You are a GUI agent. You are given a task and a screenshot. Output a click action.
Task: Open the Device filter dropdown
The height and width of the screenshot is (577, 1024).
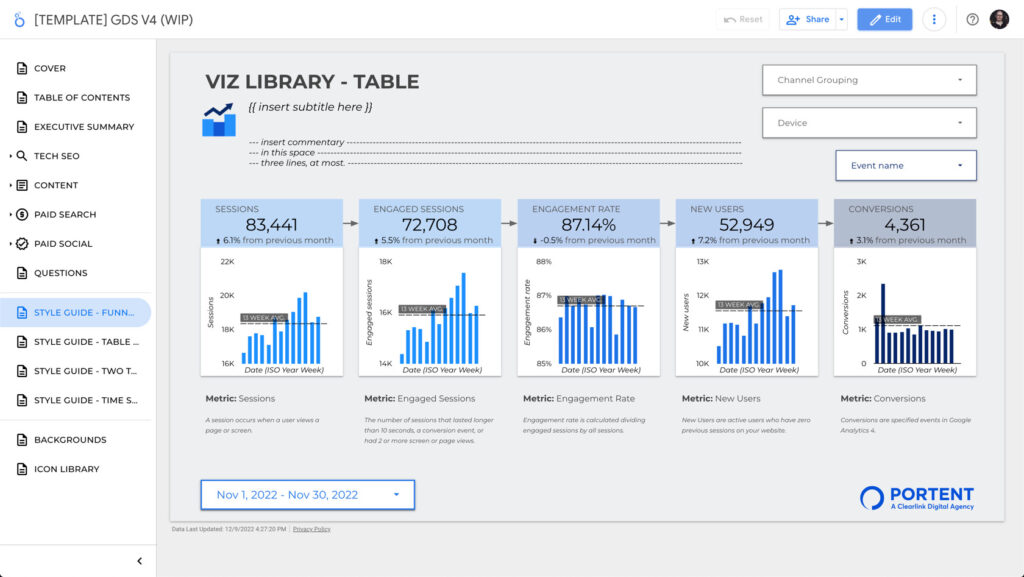point(868,122)
